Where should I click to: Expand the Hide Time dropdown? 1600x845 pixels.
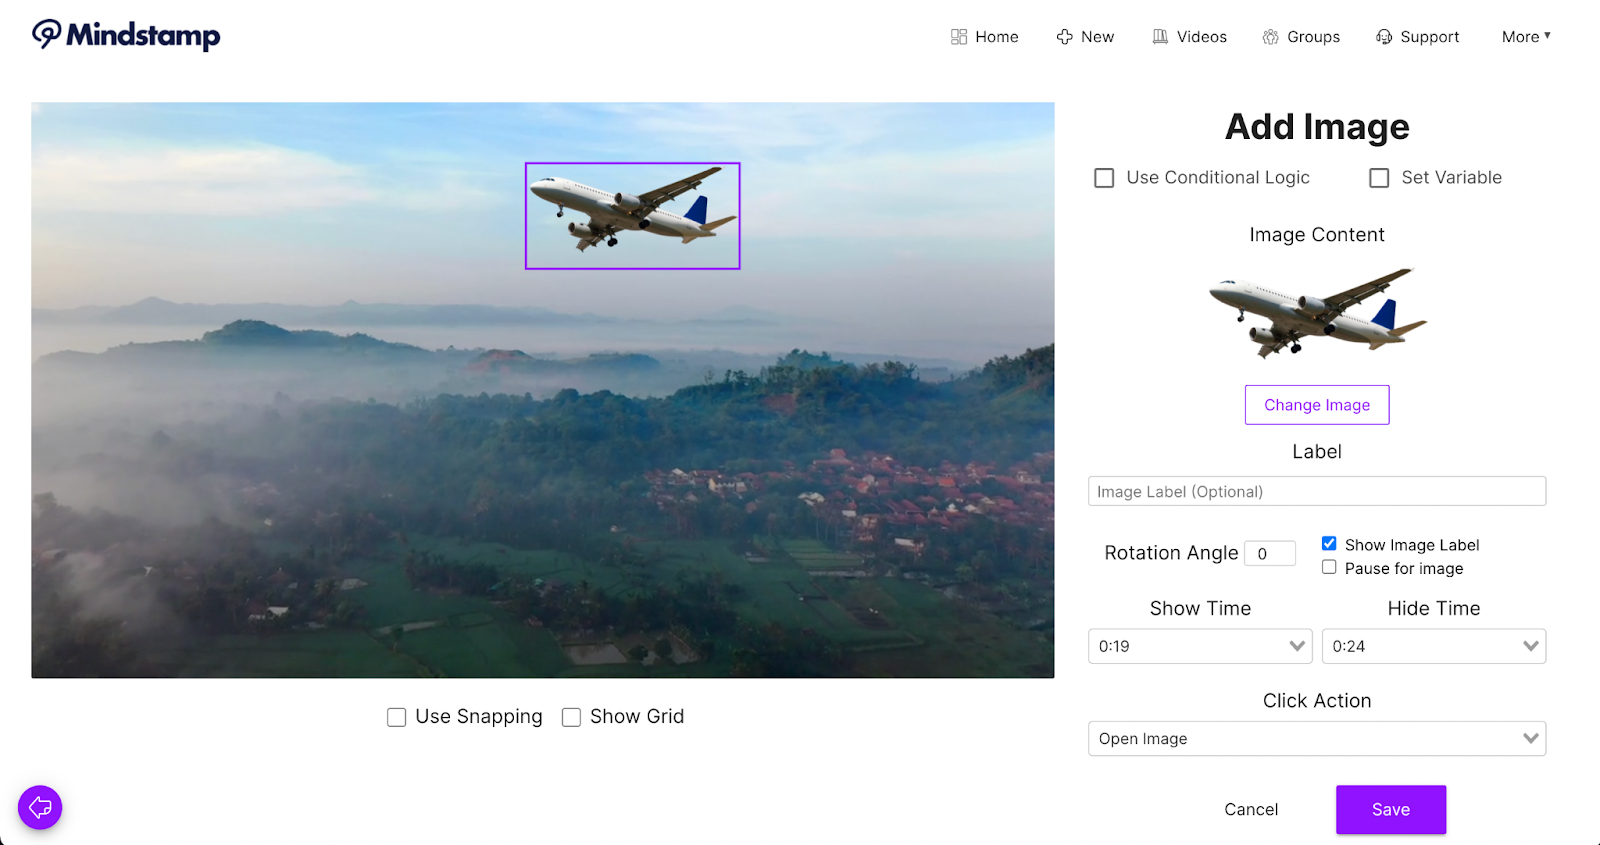pyautogui.click(x=1433, y=646)
